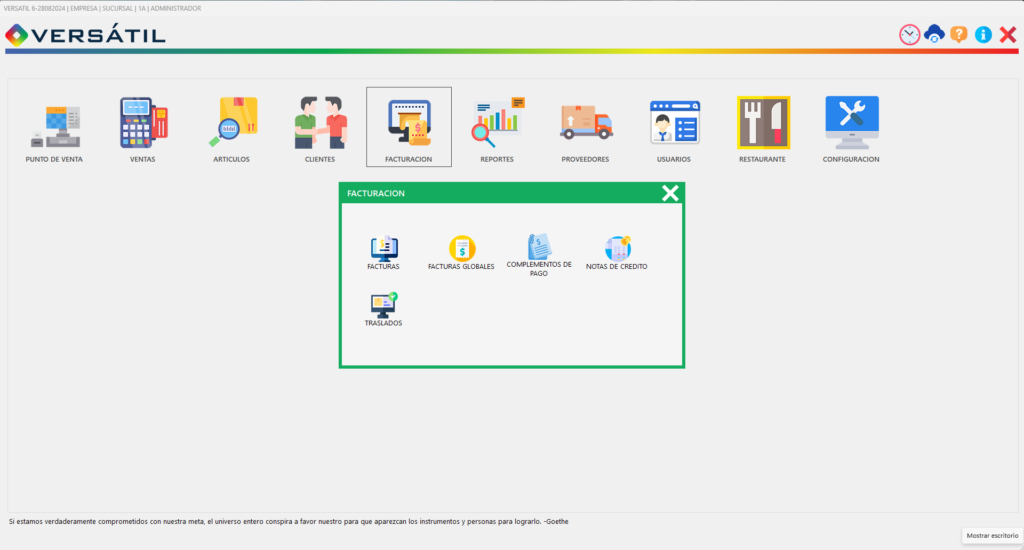This screenshot has height=550, width=1024.
Task: Click the red X exit icon
Action: pyautogui.click(x=1008, y=35)
